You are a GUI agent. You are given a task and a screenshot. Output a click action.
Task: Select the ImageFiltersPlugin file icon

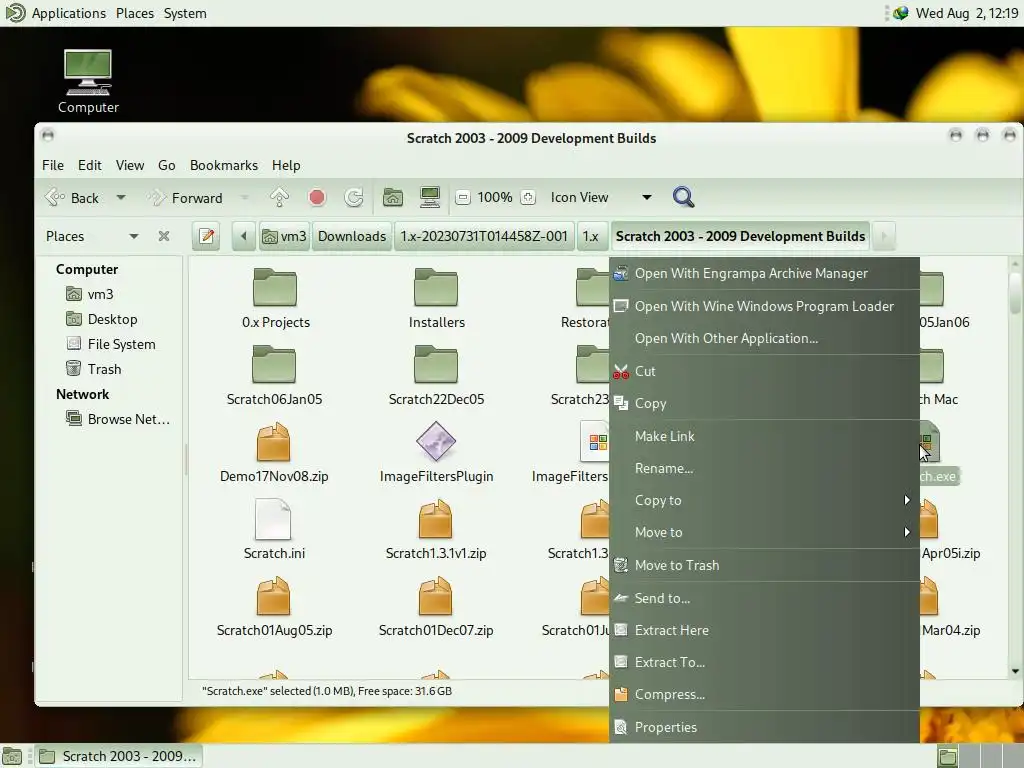click(x=436, y=442)
